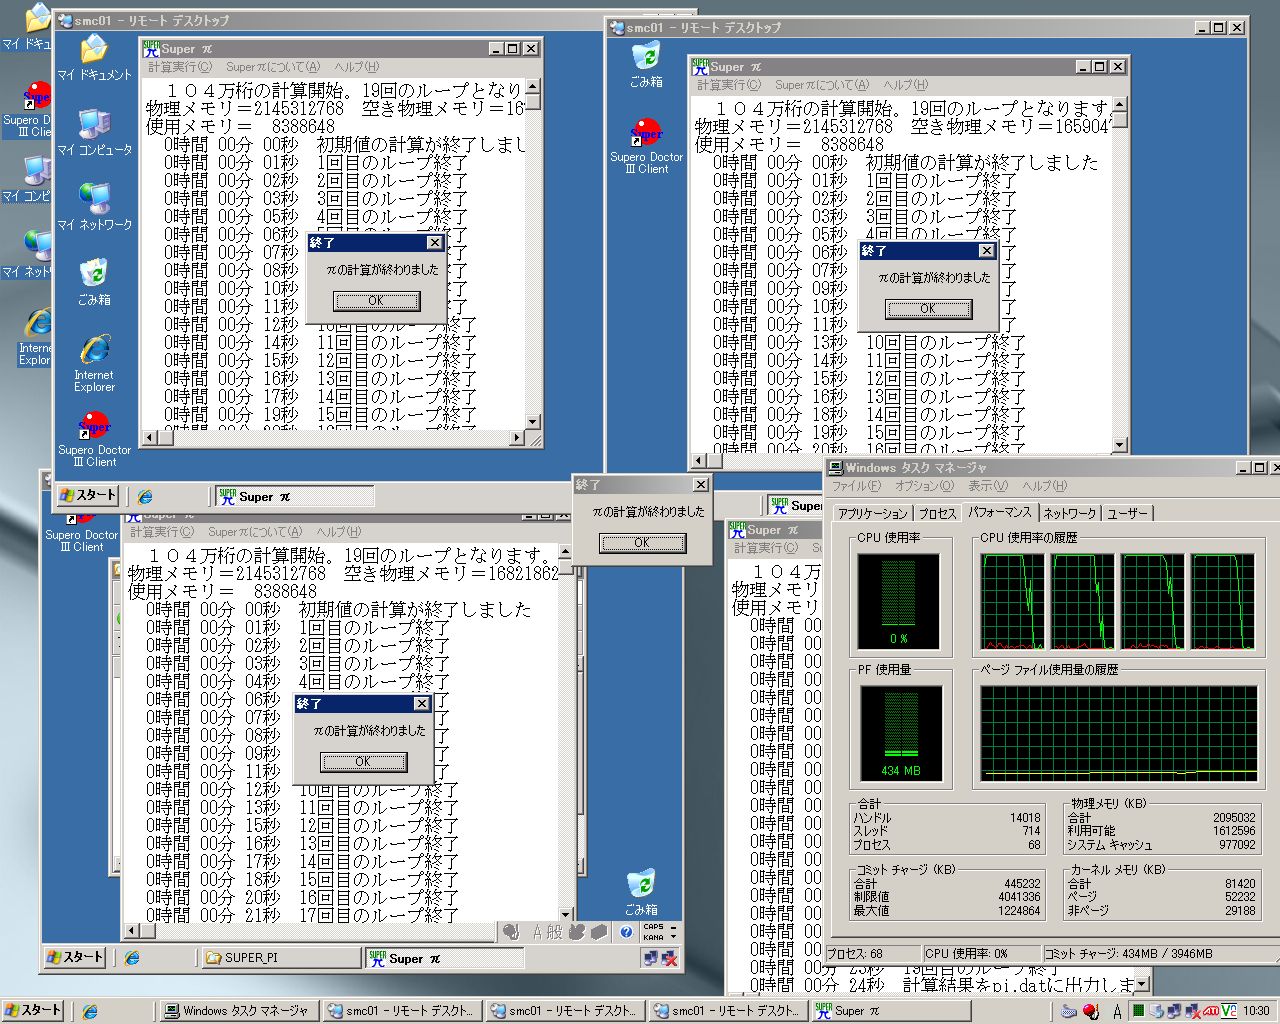Screen dimensions: 1280x1024
Task: Click the main host スタート button at bottom-left
Action: coord(33,1011)
